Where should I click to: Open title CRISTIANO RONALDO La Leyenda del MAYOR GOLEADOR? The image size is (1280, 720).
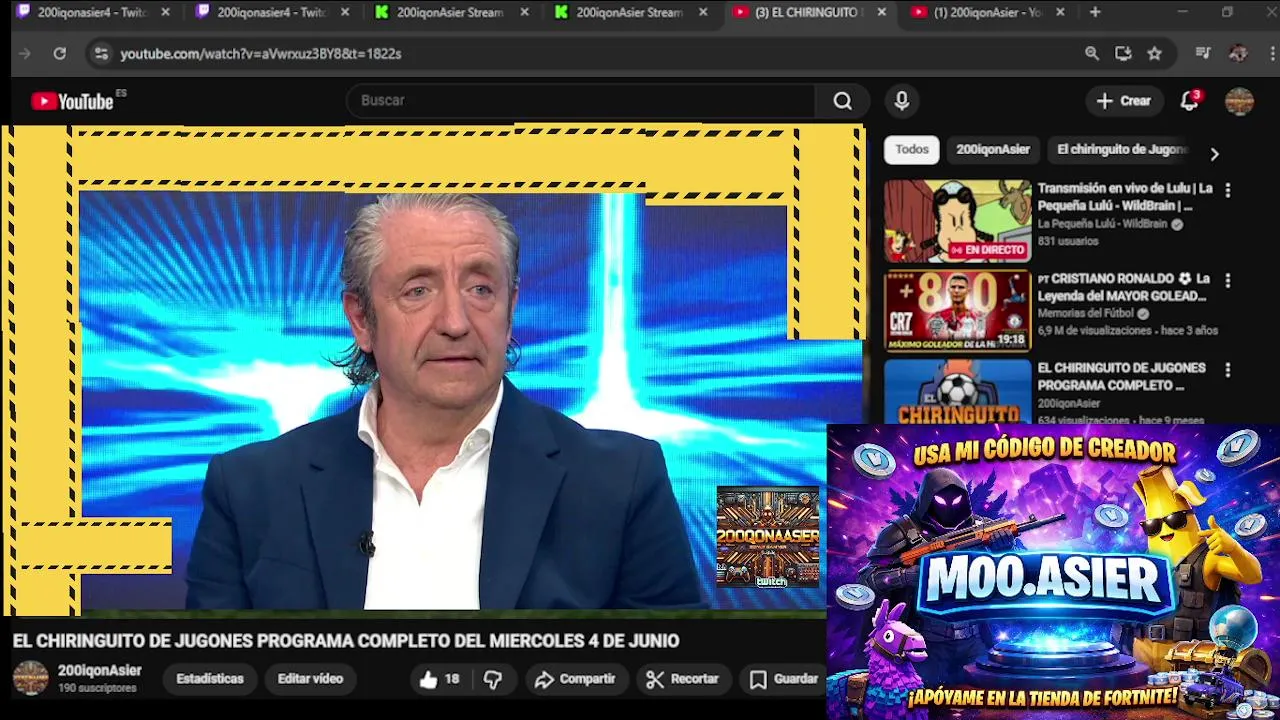[1123, 288]
